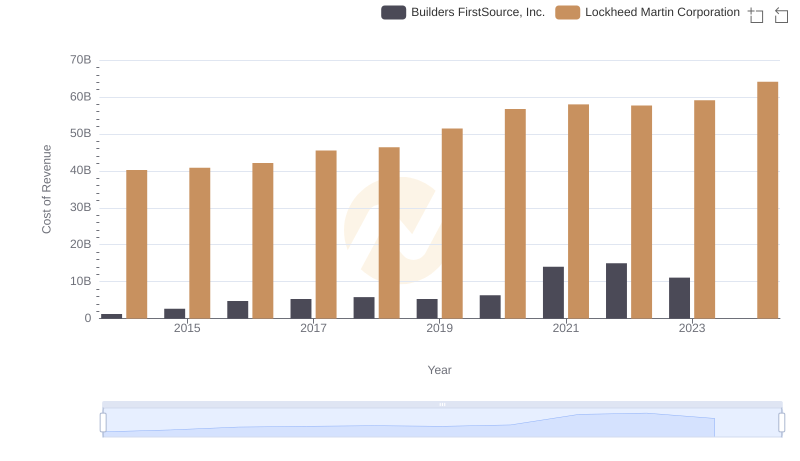800x461 pixels.
Task: Click the 30B y-axis label
Action: coord(81,208)
